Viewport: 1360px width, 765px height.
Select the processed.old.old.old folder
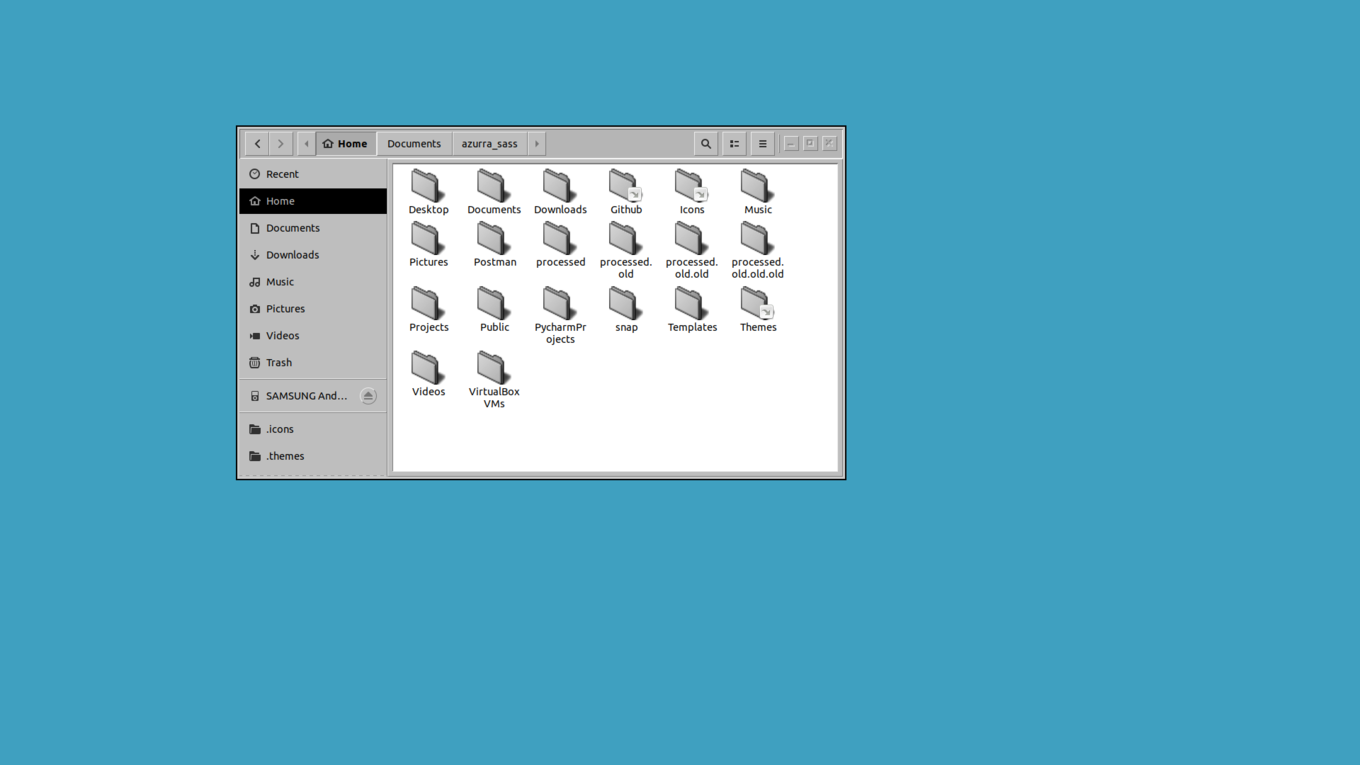pyautogui.click(x=758, y=250)
